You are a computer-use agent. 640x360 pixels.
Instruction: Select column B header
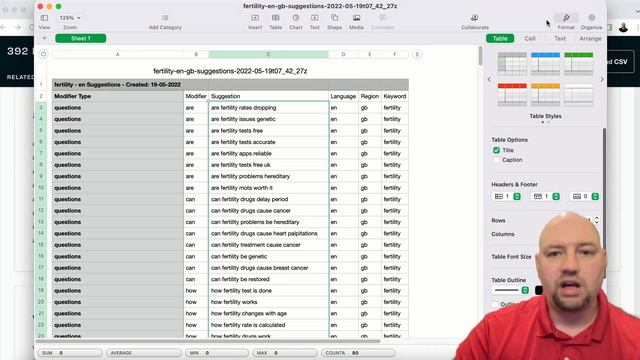tap(196, 54)
